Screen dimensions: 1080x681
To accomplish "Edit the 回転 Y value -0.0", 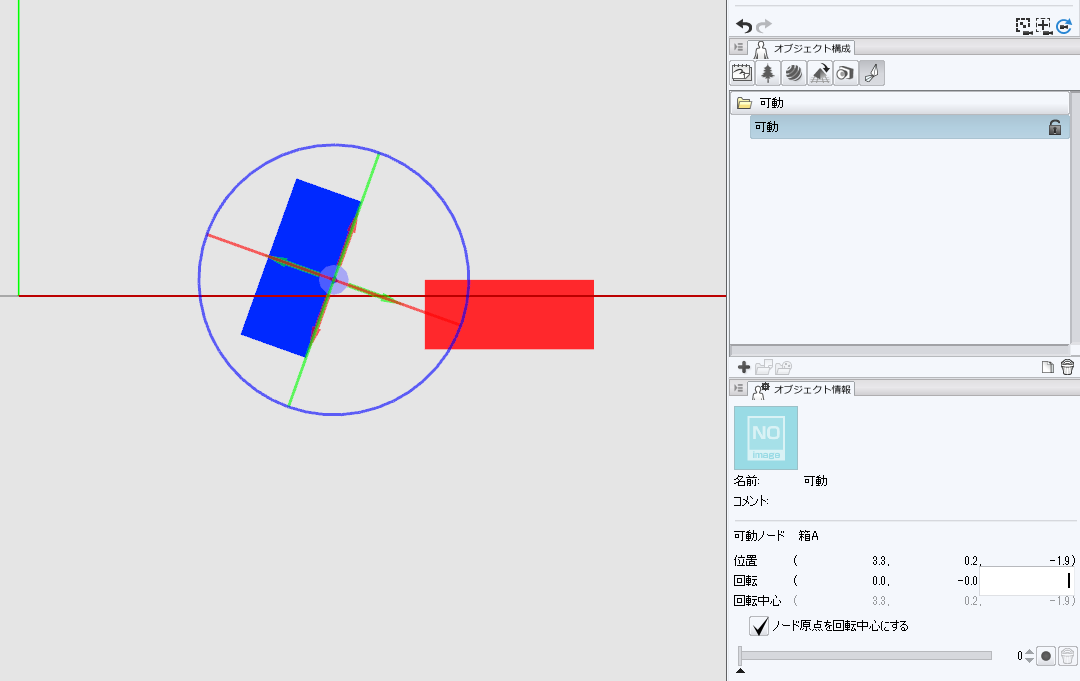I will click(968, 580).
